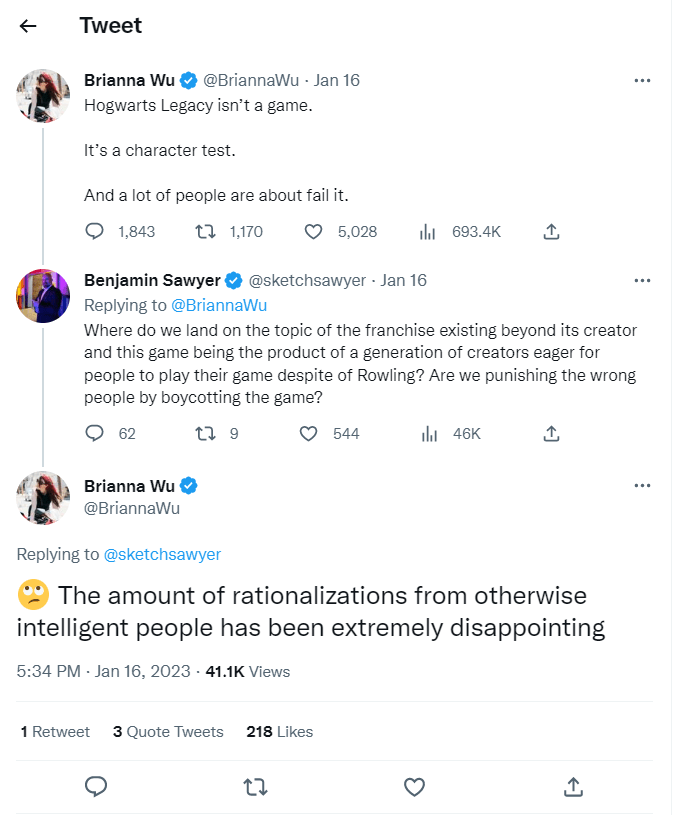Share the main tweet via the bottom icon
673x815 pixels.
pos(573,787)
